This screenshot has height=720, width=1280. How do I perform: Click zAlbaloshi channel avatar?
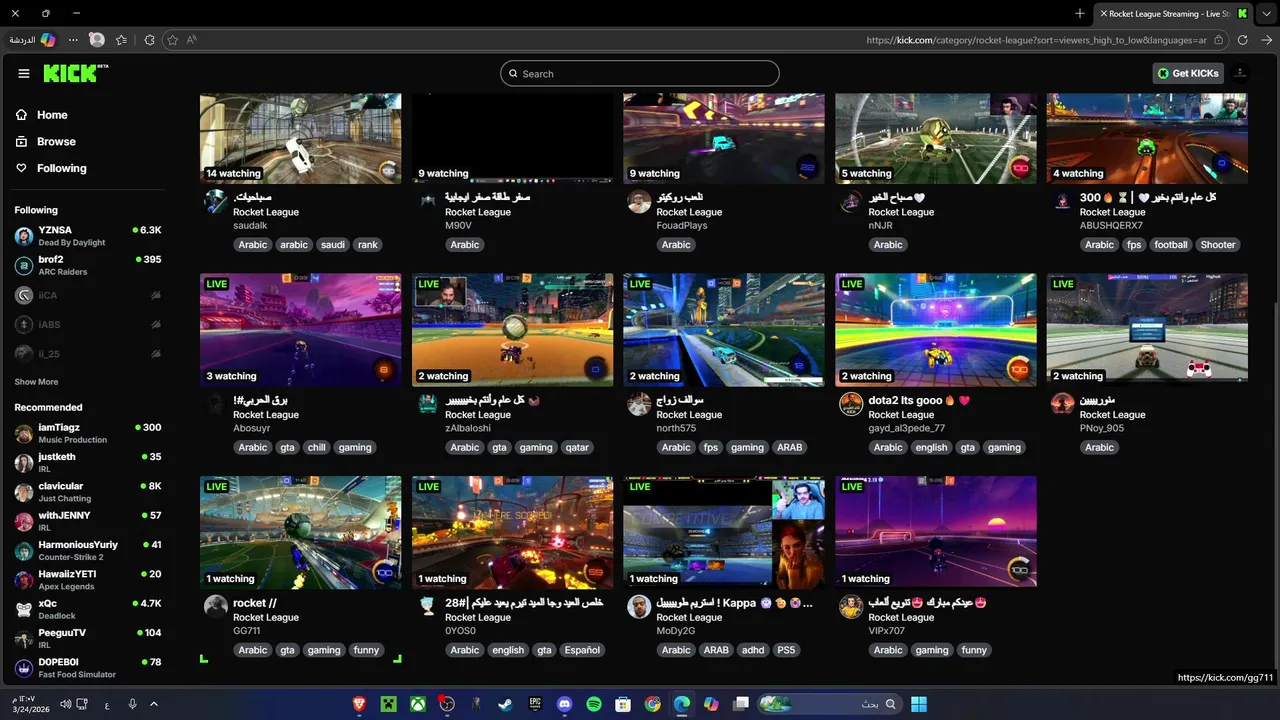coord(428,404)
